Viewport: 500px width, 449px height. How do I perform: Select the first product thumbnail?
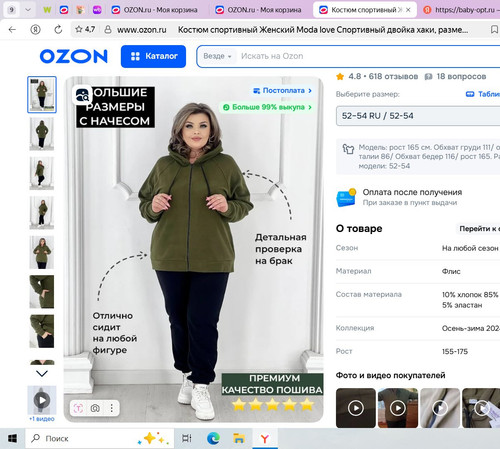point(42,95)
